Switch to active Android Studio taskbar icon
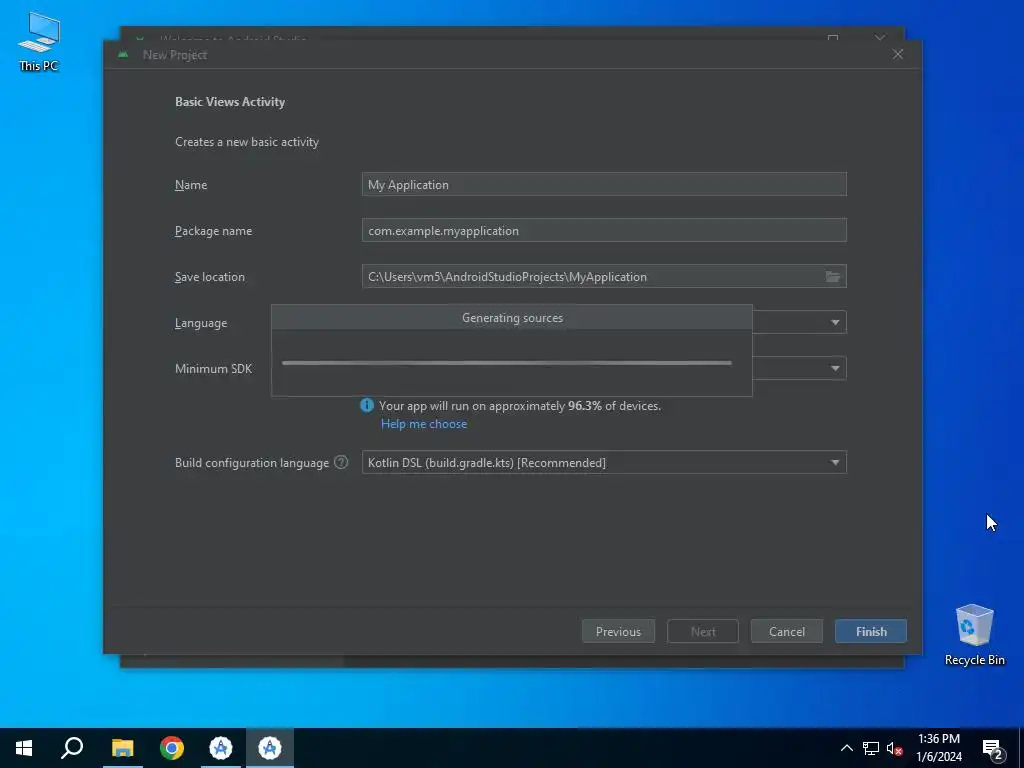1024x768 pixels. 270,748
